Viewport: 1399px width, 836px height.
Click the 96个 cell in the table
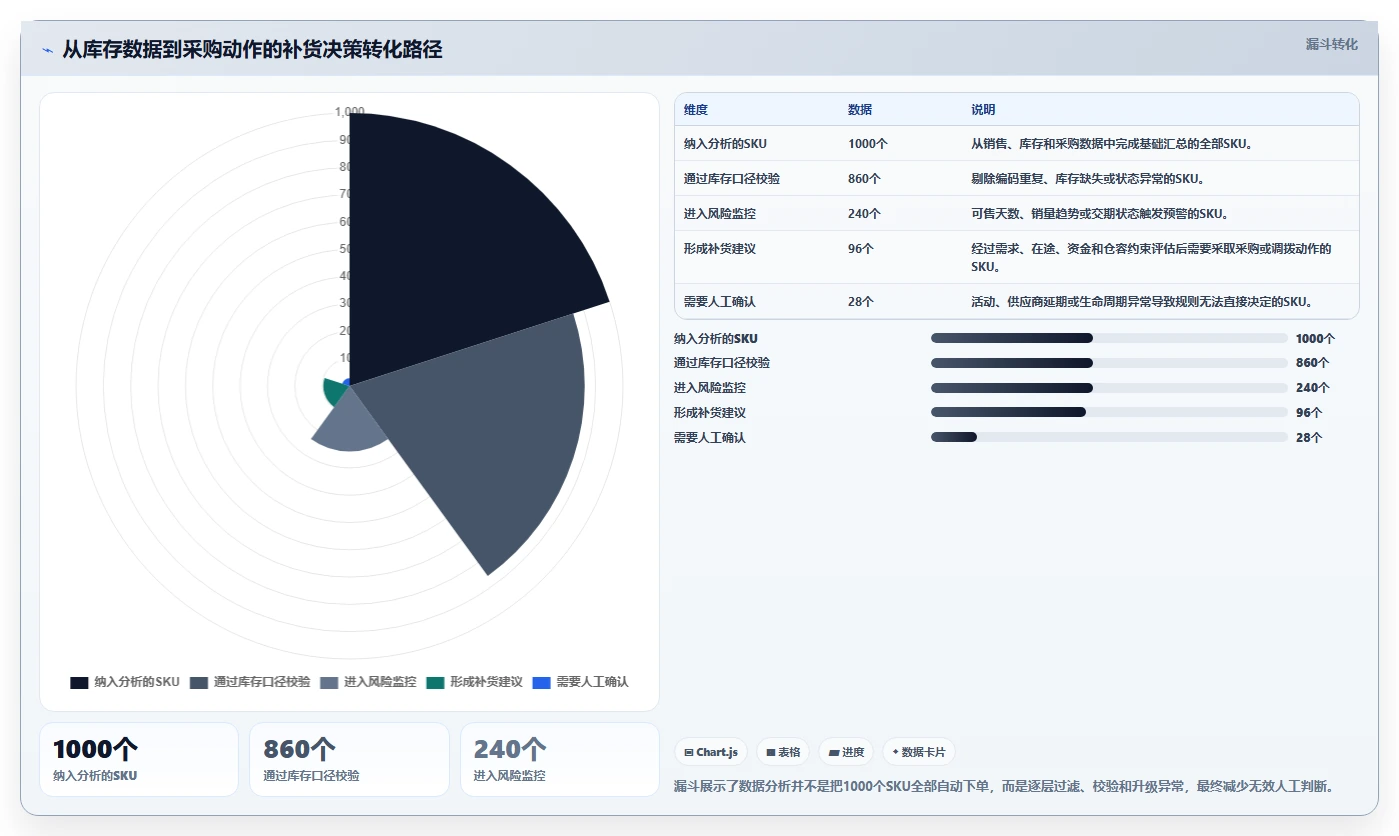(x=861, y=249)
